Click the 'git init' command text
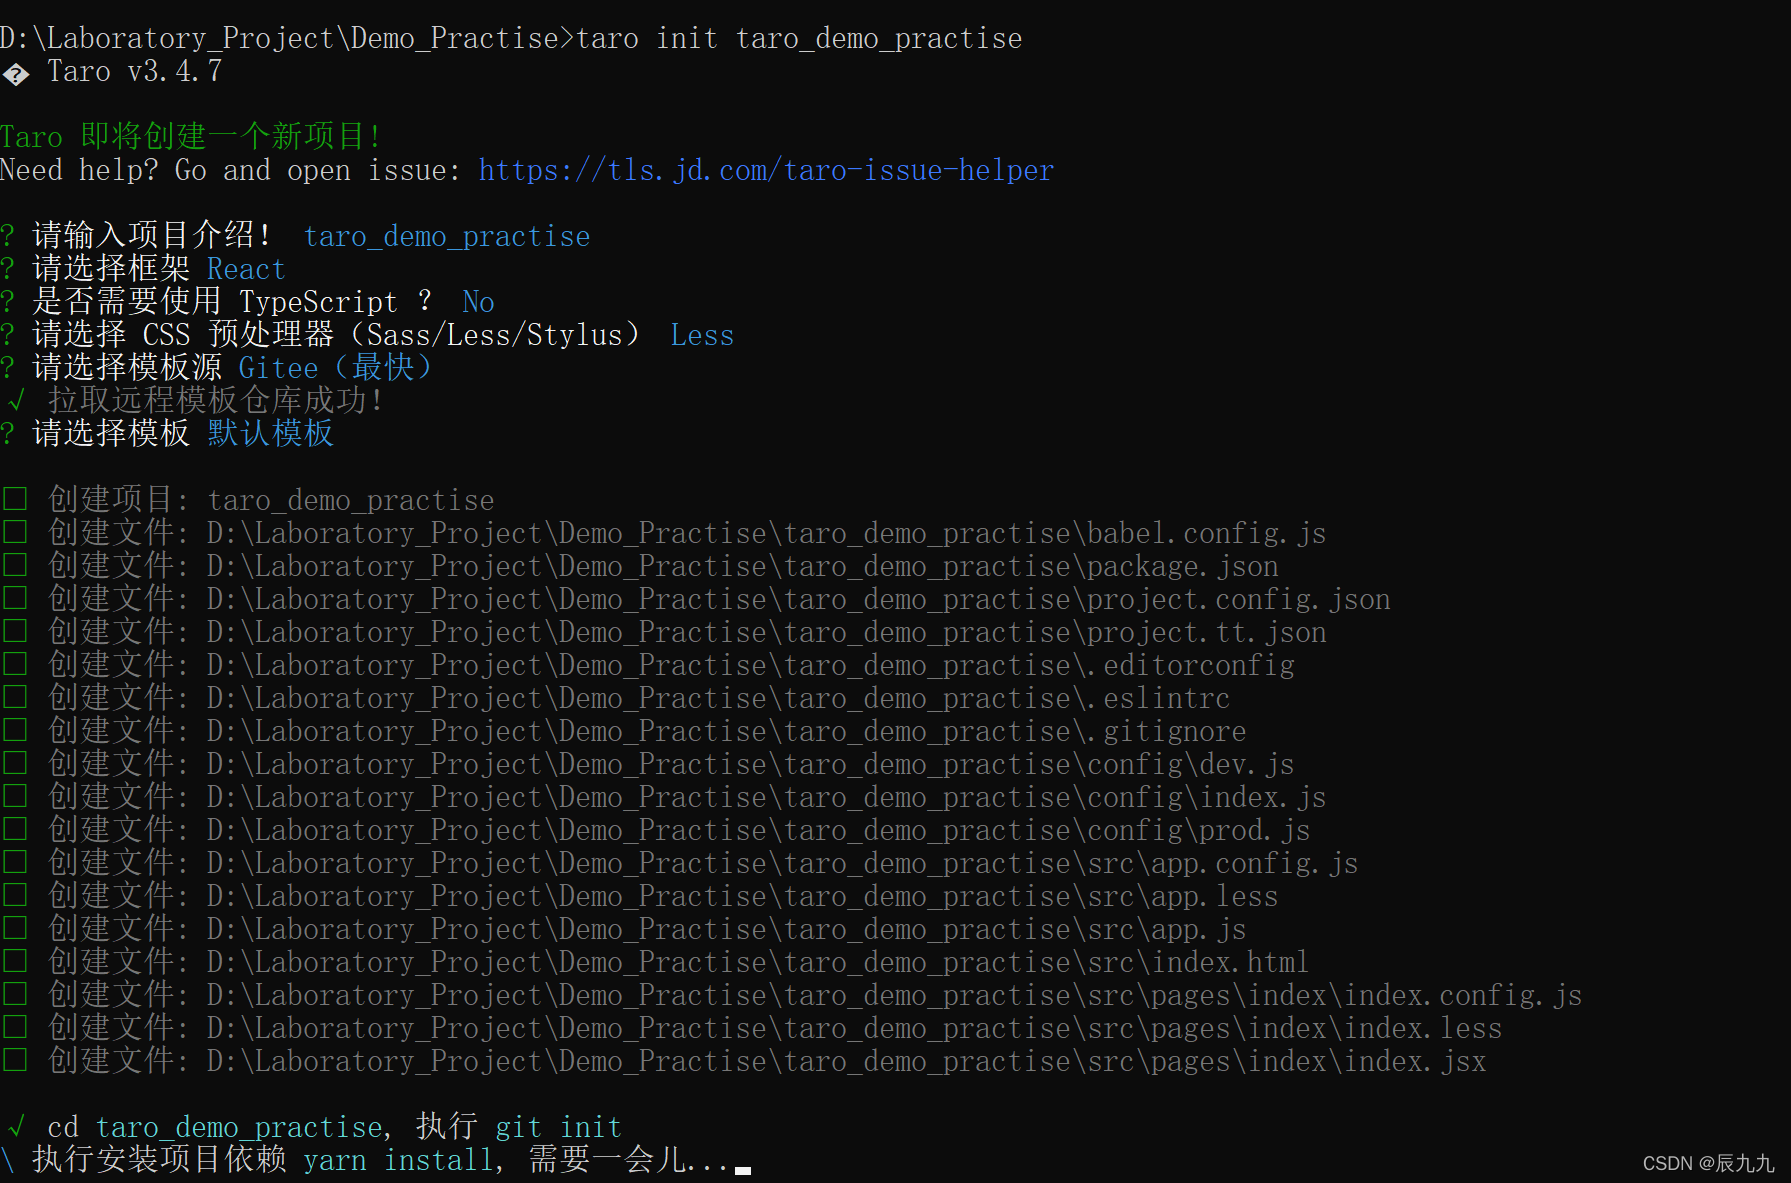 tap(558, 1128)
